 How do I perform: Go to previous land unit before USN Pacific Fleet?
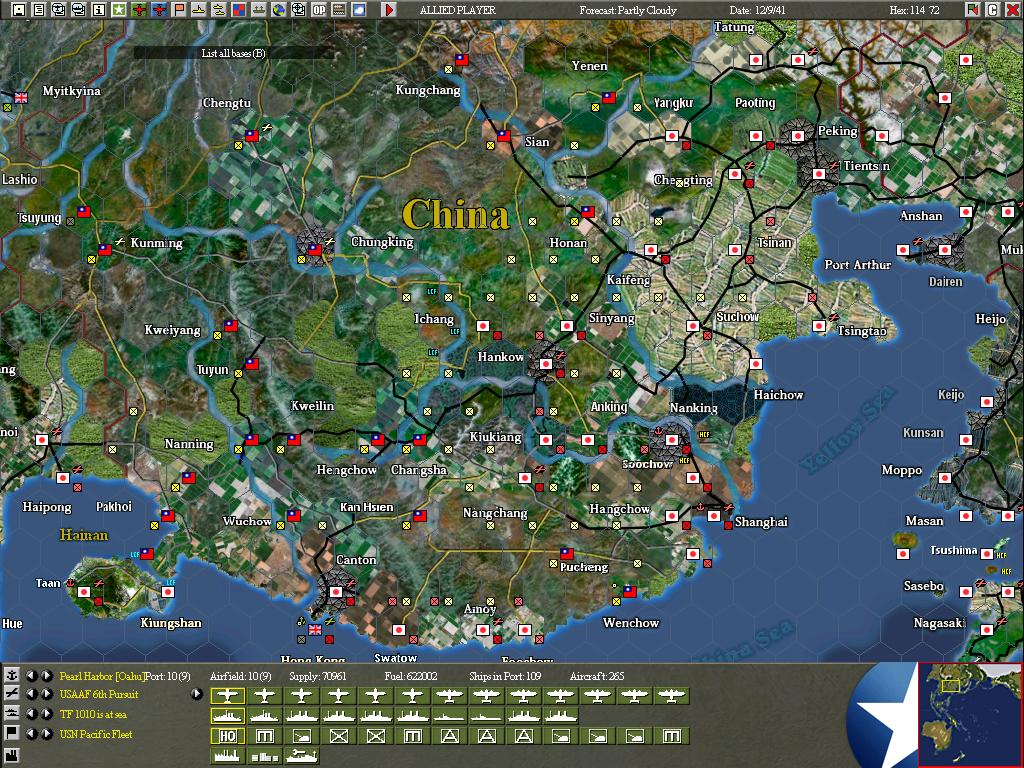coord(31,733)
